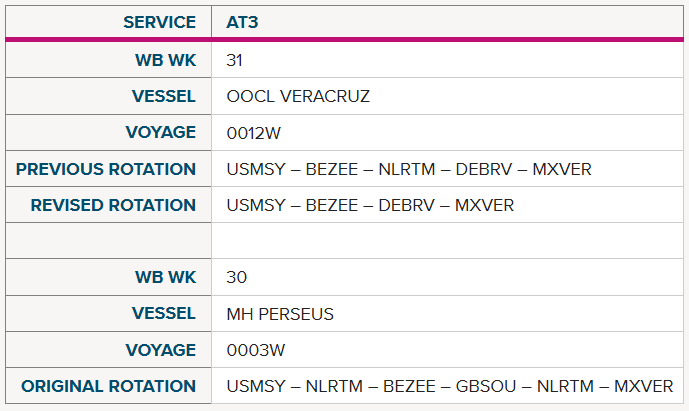
Task: Click the VESSEL label beside OOCL VERACRUZ
Action: click(x=164, y=96)
